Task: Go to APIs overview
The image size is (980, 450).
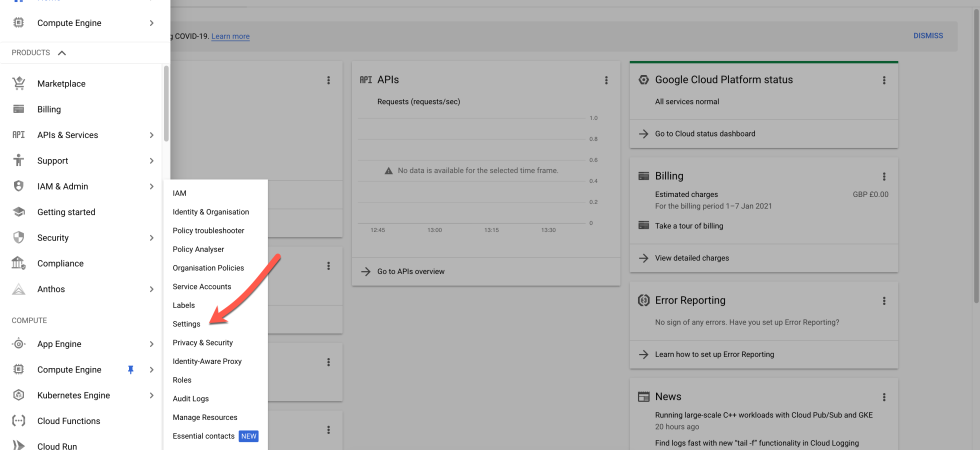Action: click(411, 271)
